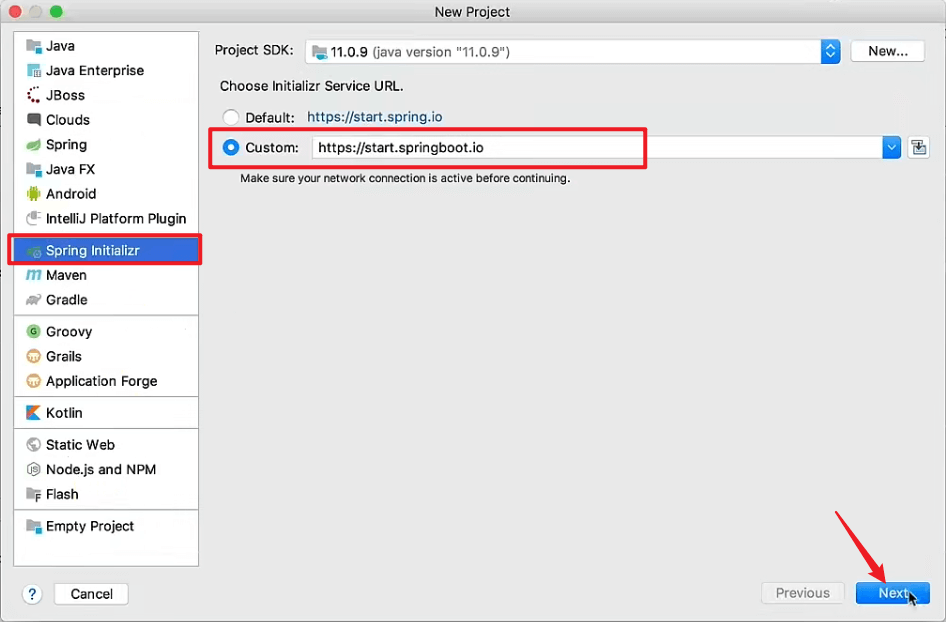This screenshot has height=622, width=946.
Task: Click the network connection notice text
Action: [x=405, y=179]
